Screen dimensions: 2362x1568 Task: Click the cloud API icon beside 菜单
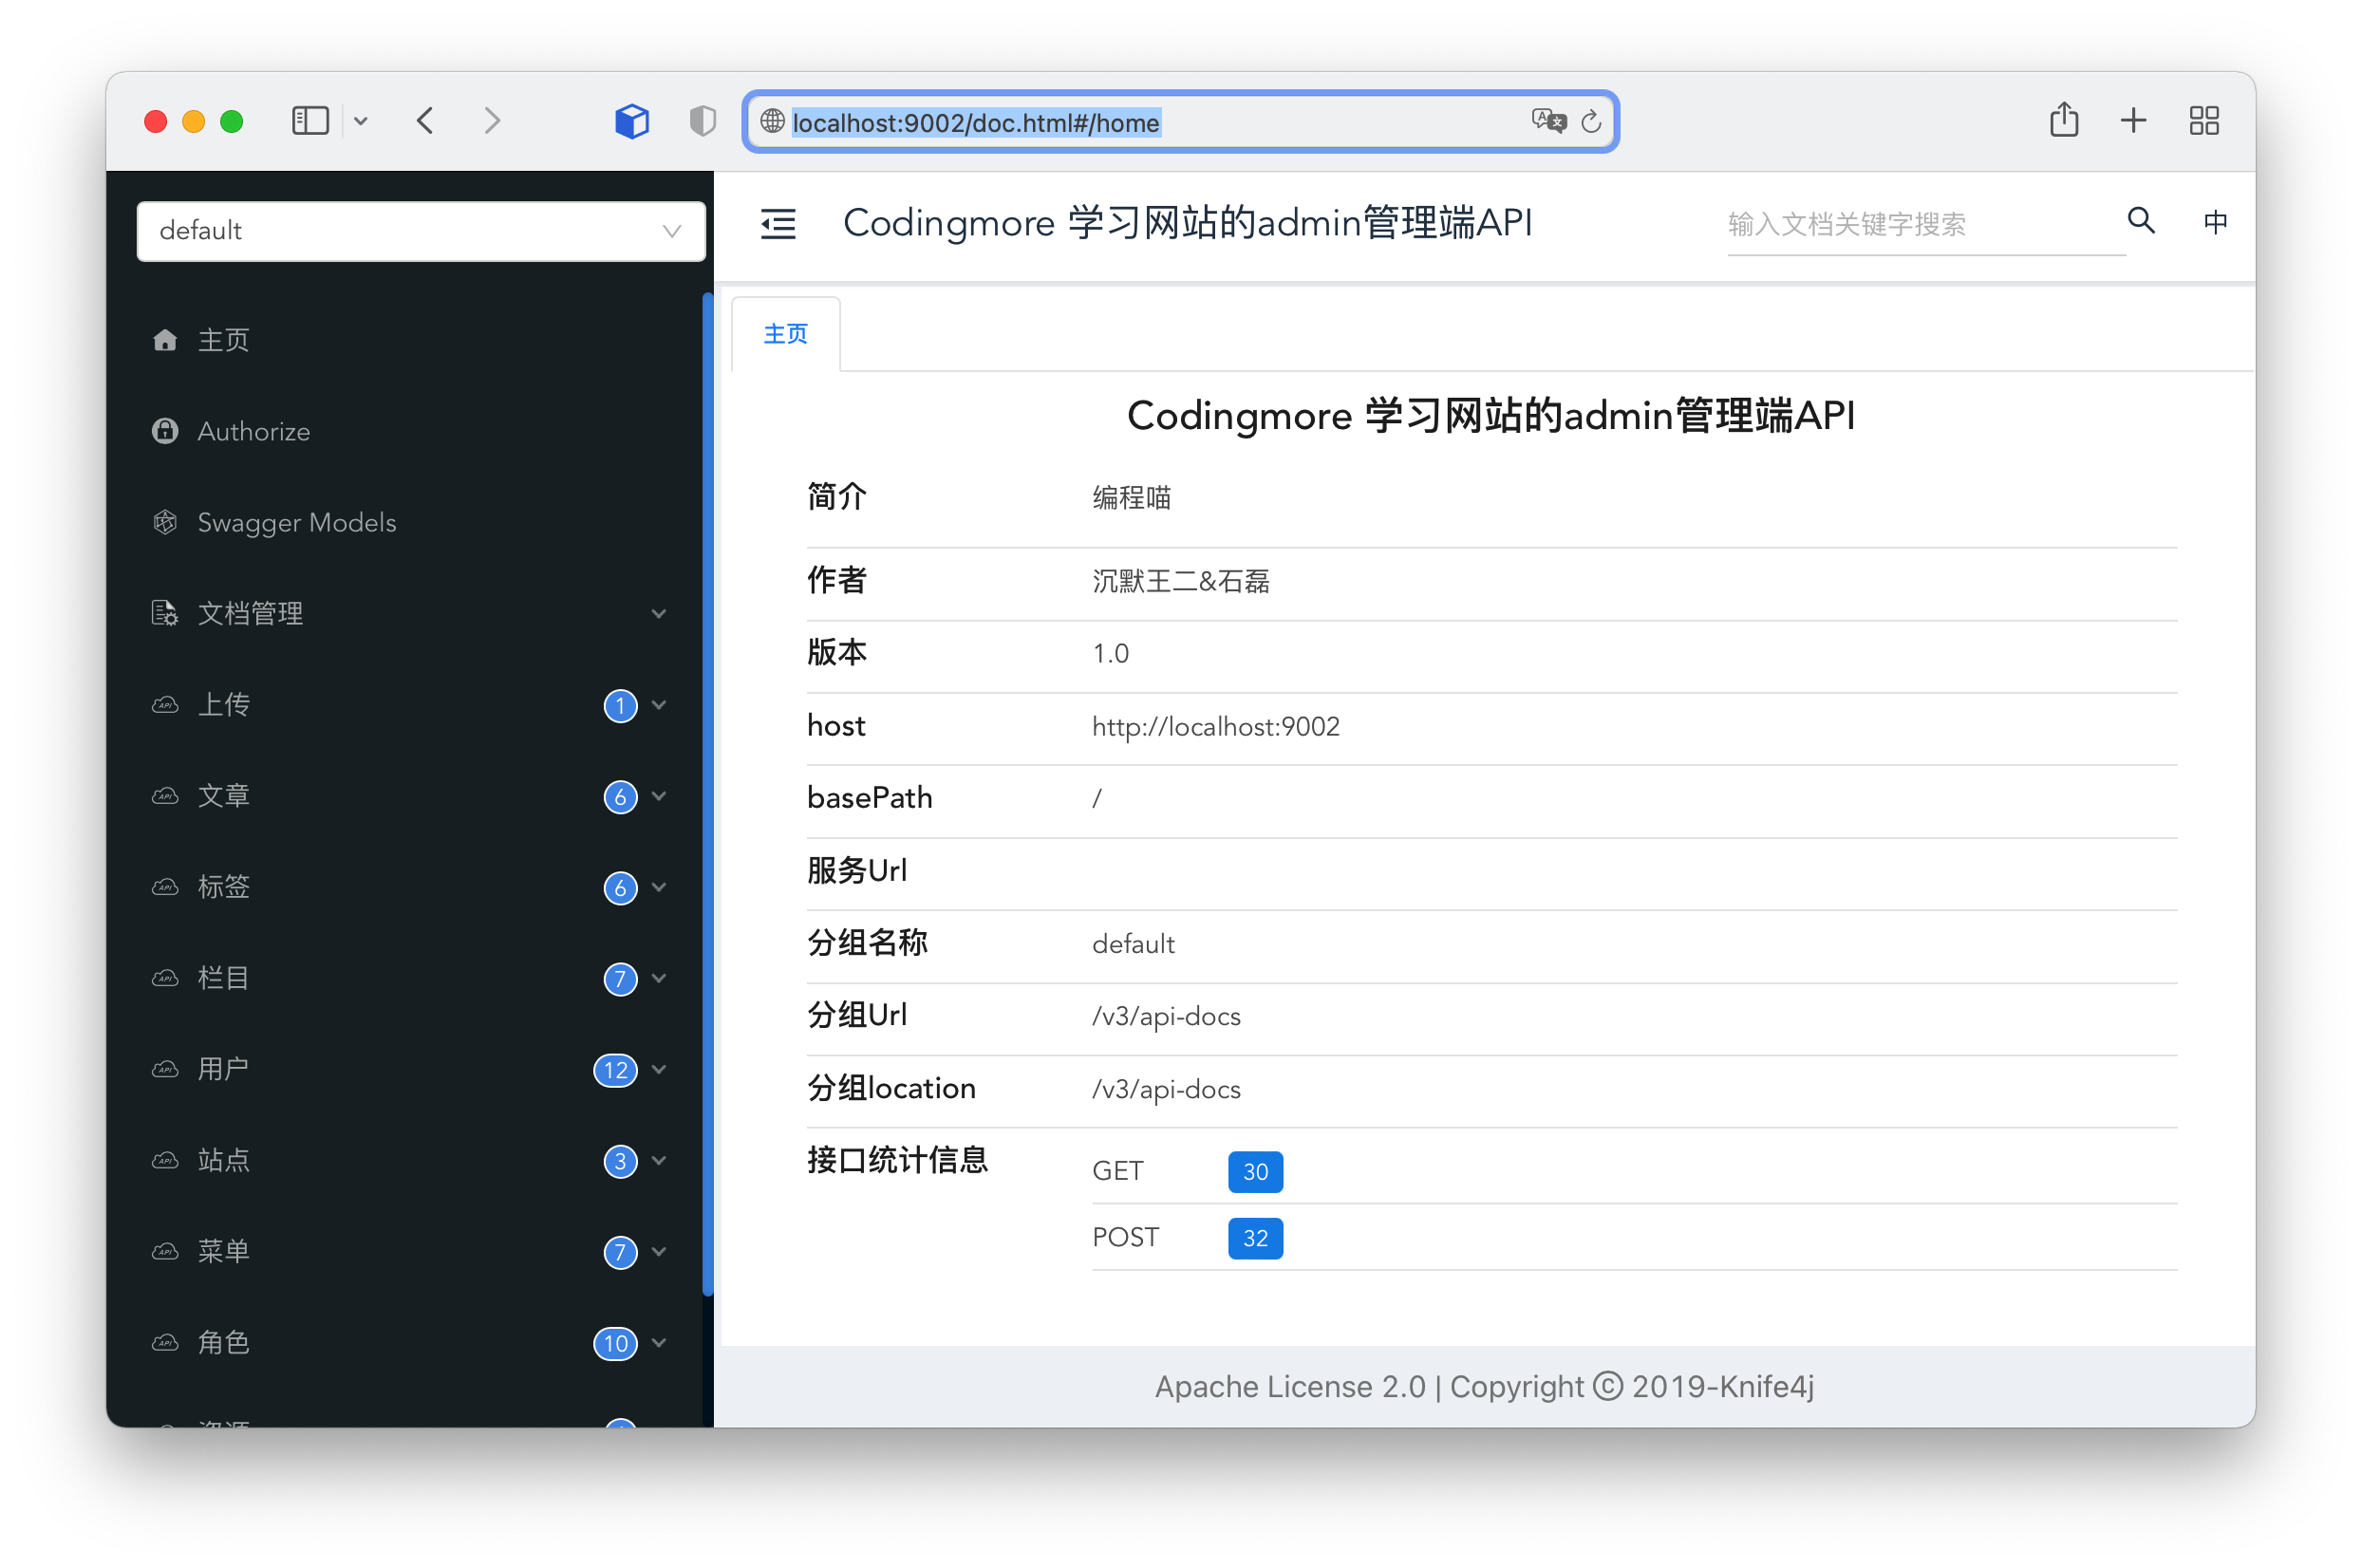click(165, 1251)
